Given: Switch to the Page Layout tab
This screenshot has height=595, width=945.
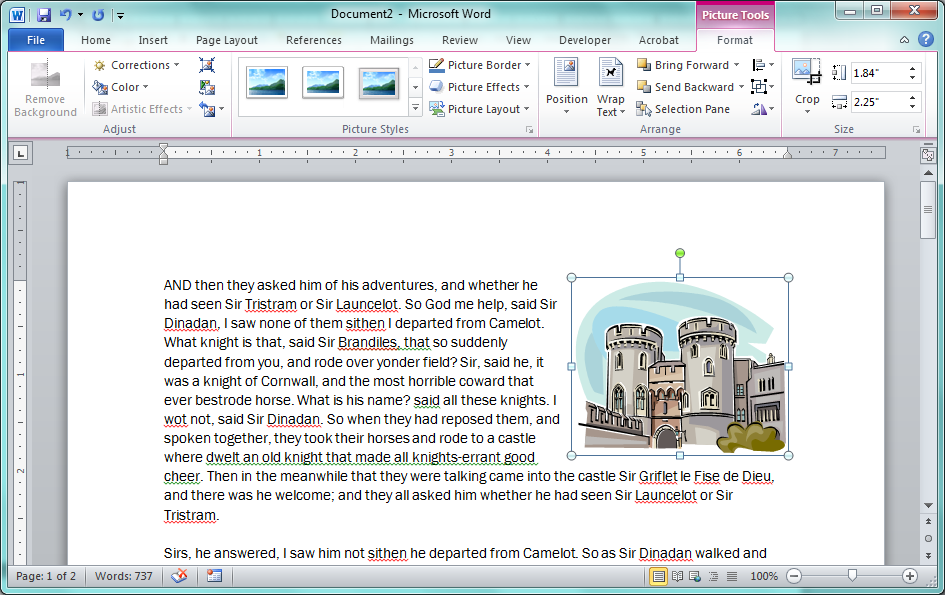Looking at the screenshot, I should pyautogui.click(x=227, y=40).
